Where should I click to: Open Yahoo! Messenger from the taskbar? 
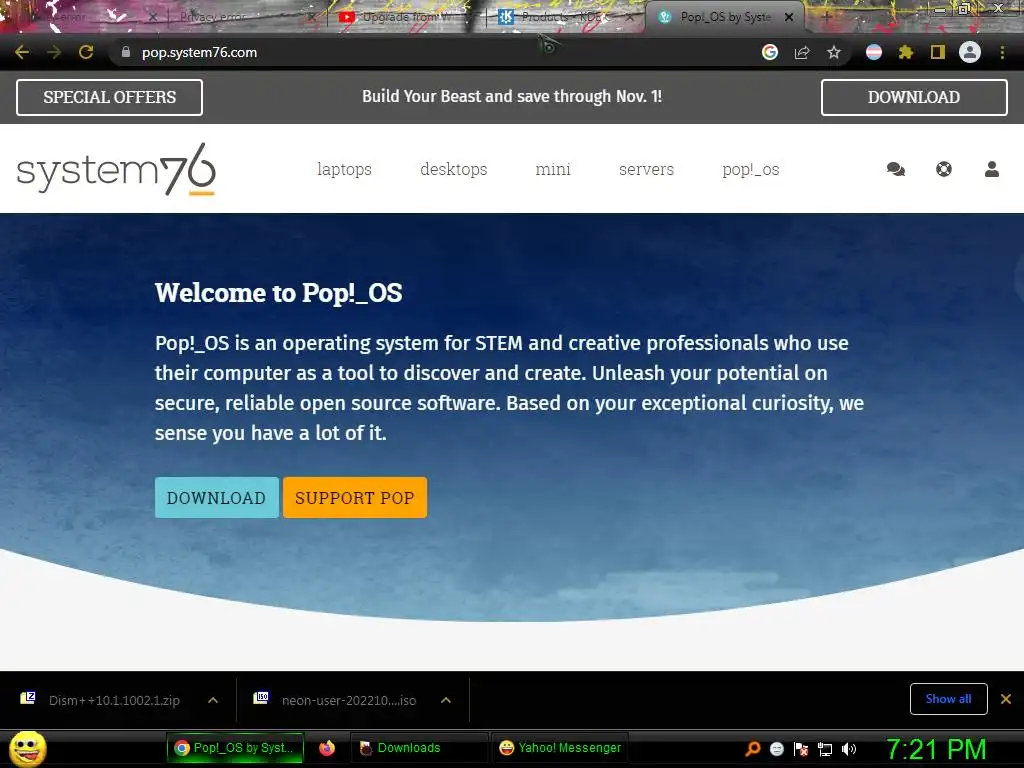(560, 748)
